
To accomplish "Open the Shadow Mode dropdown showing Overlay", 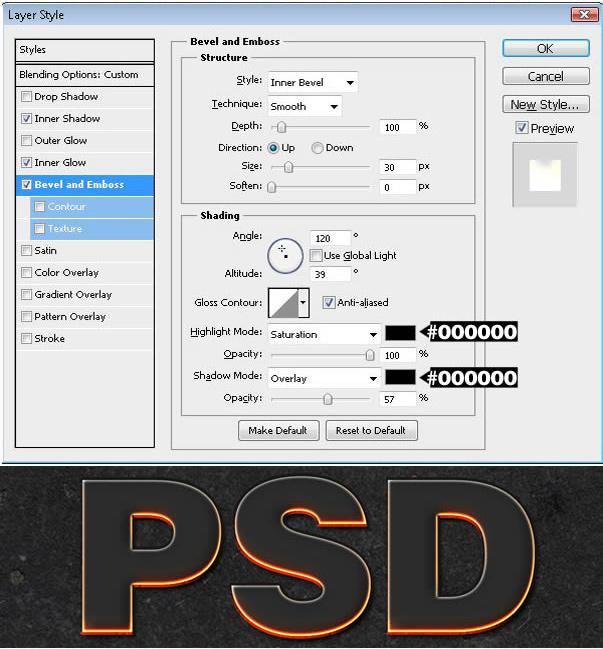I will pyautogui.click(x=324, y=378).
